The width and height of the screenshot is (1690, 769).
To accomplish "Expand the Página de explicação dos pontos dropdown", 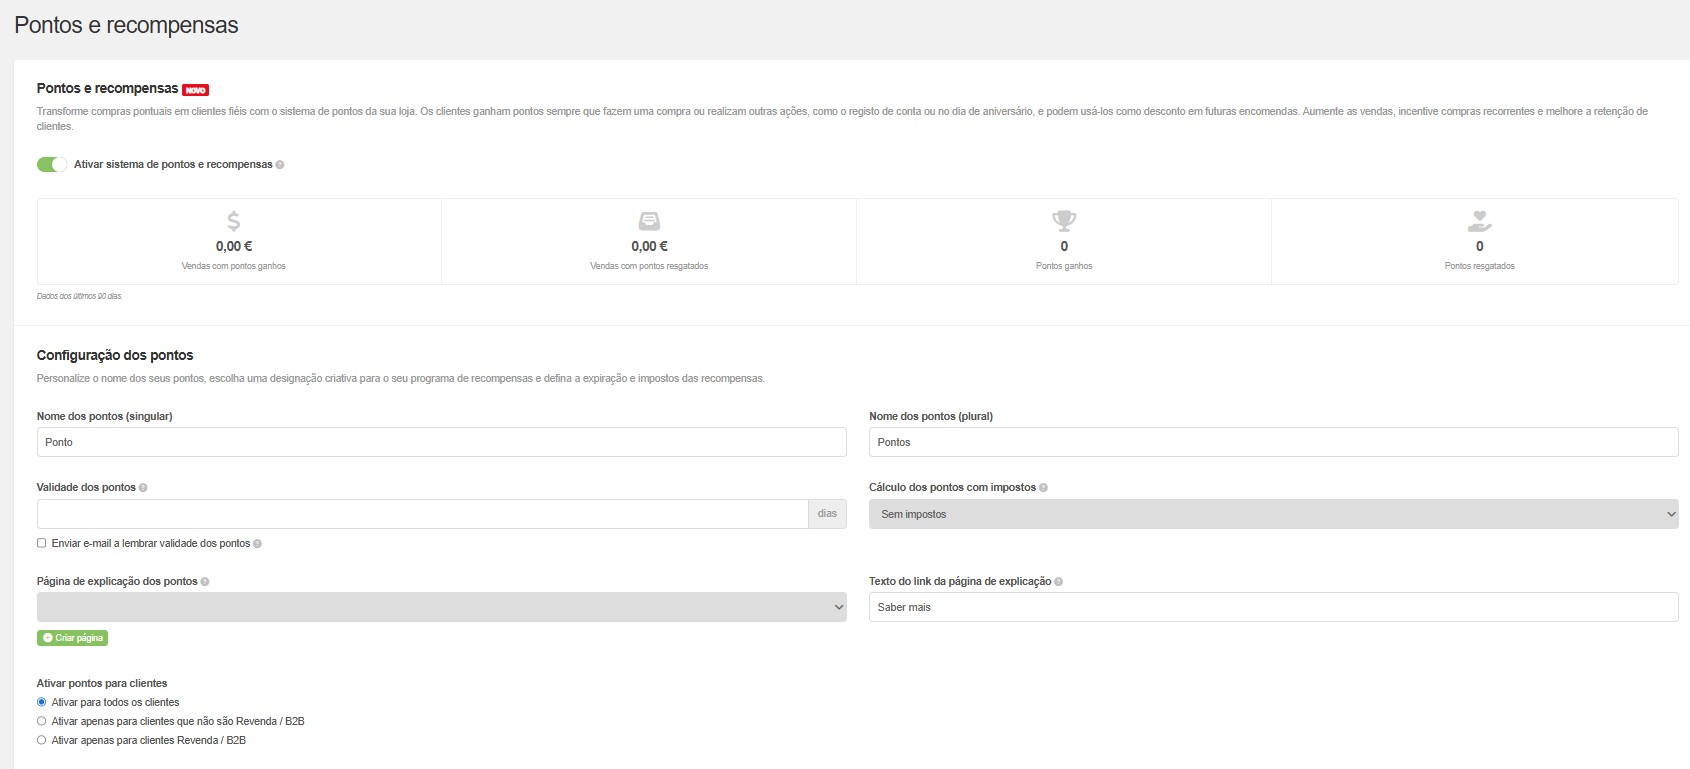I will pos(441,607).
